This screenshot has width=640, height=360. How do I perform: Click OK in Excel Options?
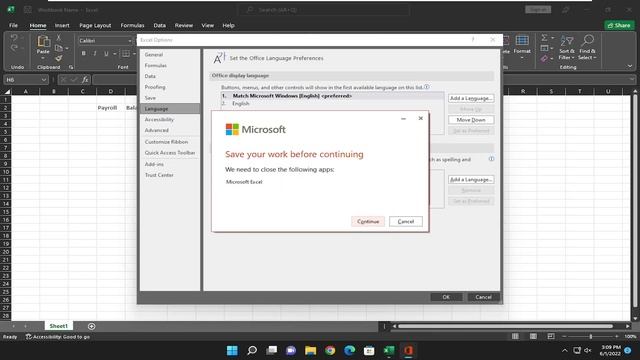coord(446,297)
